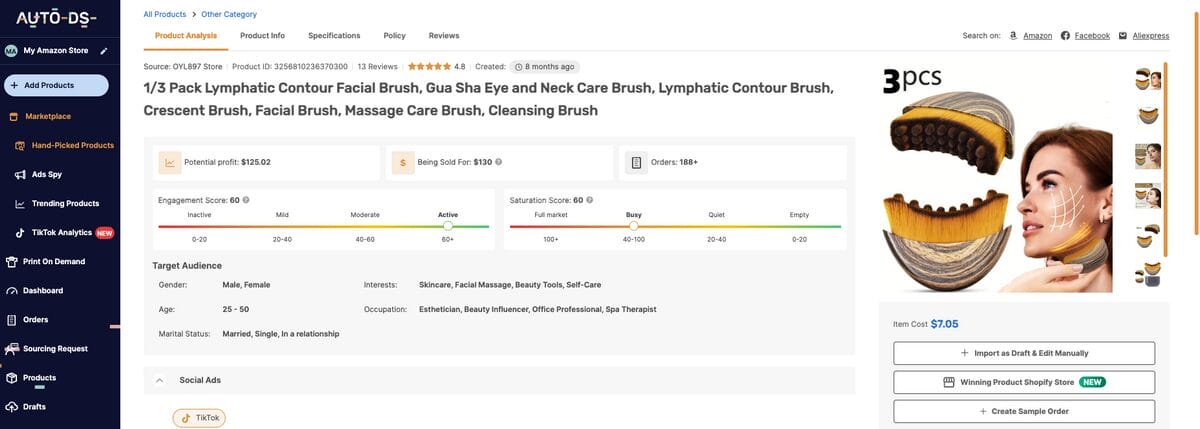The height and width of the screenshot is (429, 1200).
Task: Open the Policy tab
Action: 395,36
